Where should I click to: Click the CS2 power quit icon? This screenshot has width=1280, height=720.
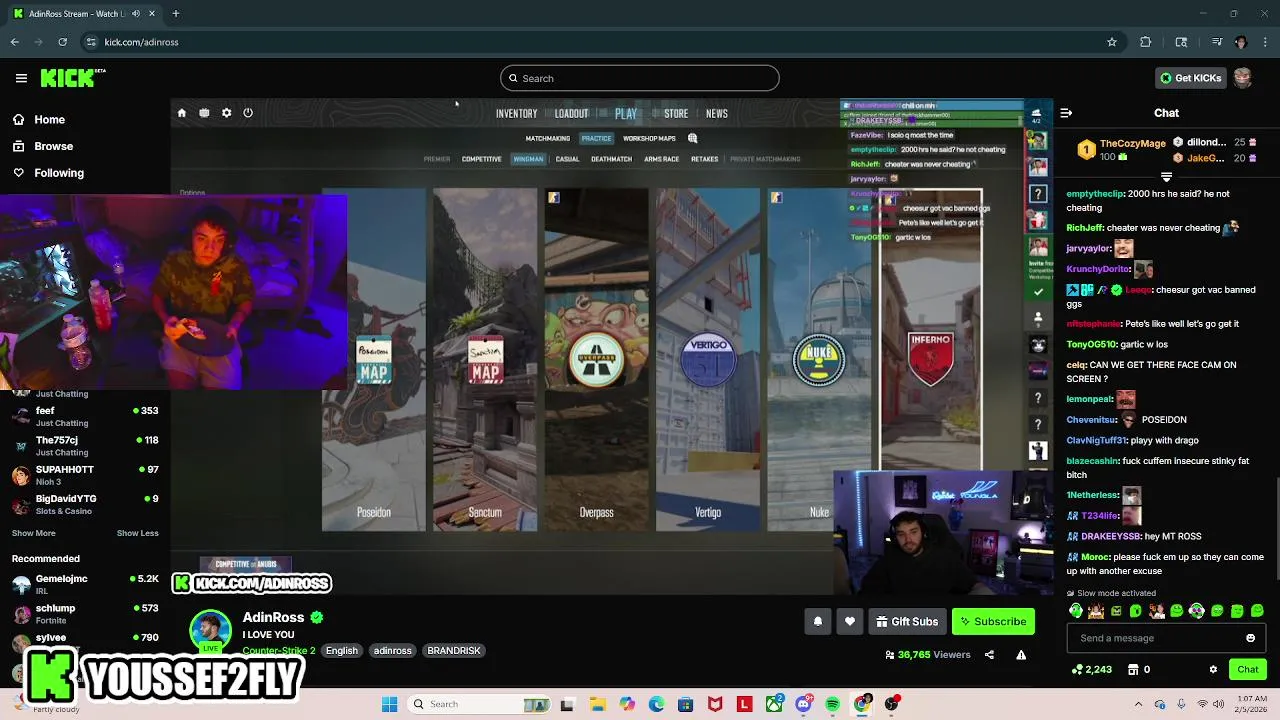click(x=248, y=113)
